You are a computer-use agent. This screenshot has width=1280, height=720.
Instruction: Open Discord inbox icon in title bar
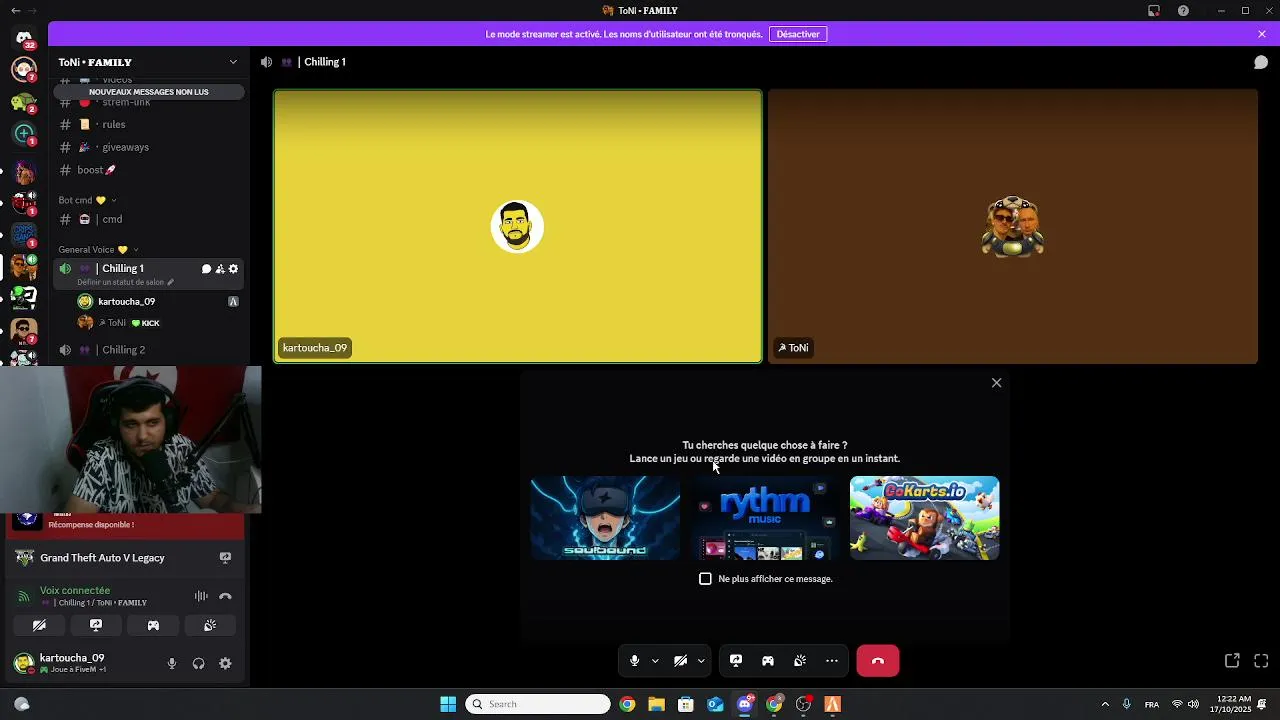1154,11
